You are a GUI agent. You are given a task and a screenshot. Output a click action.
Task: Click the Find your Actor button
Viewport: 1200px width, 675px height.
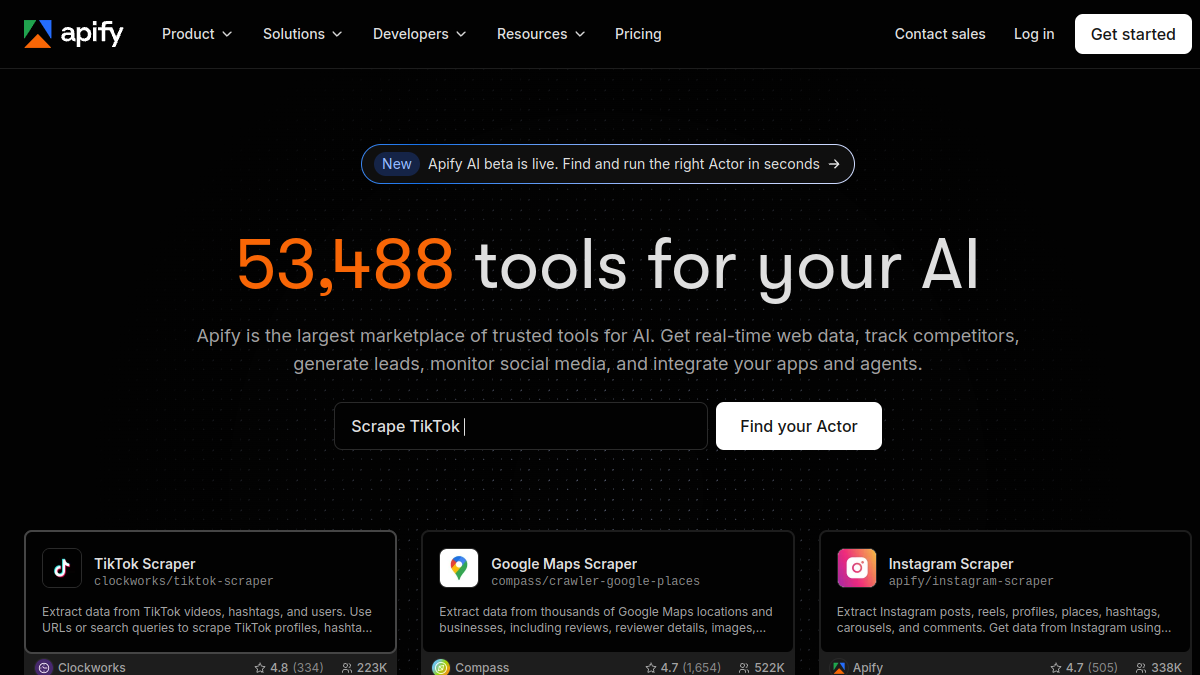pos(799,426)
